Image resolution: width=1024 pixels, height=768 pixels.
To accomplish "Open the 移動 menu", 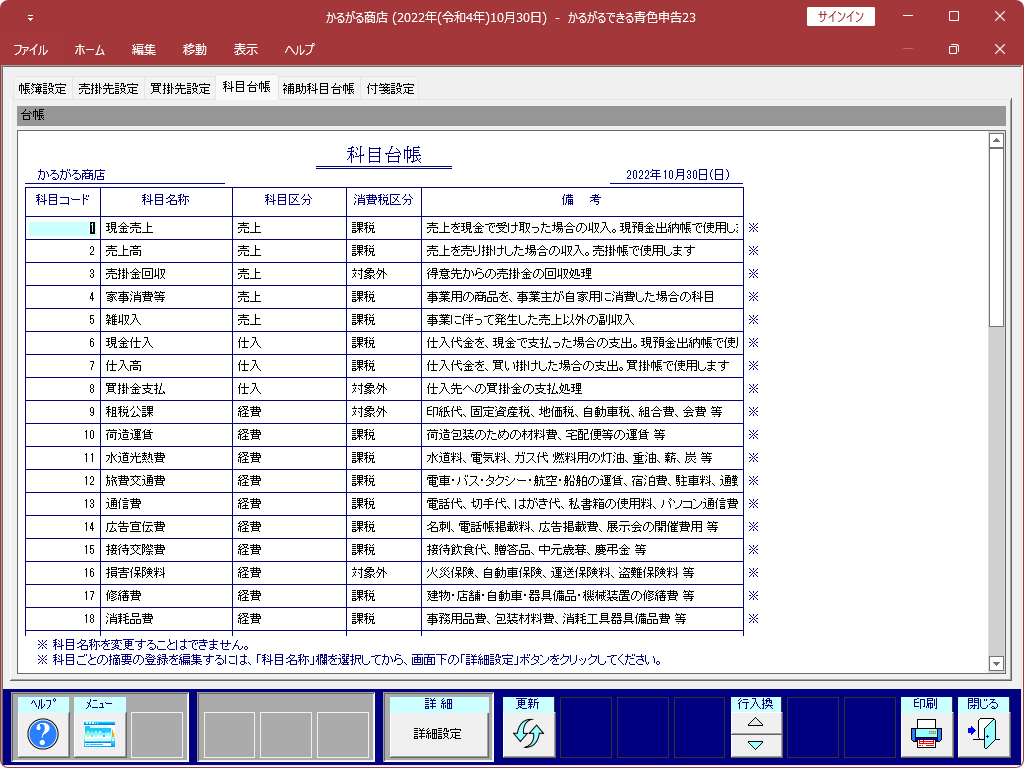I will (x=195, y=50).
